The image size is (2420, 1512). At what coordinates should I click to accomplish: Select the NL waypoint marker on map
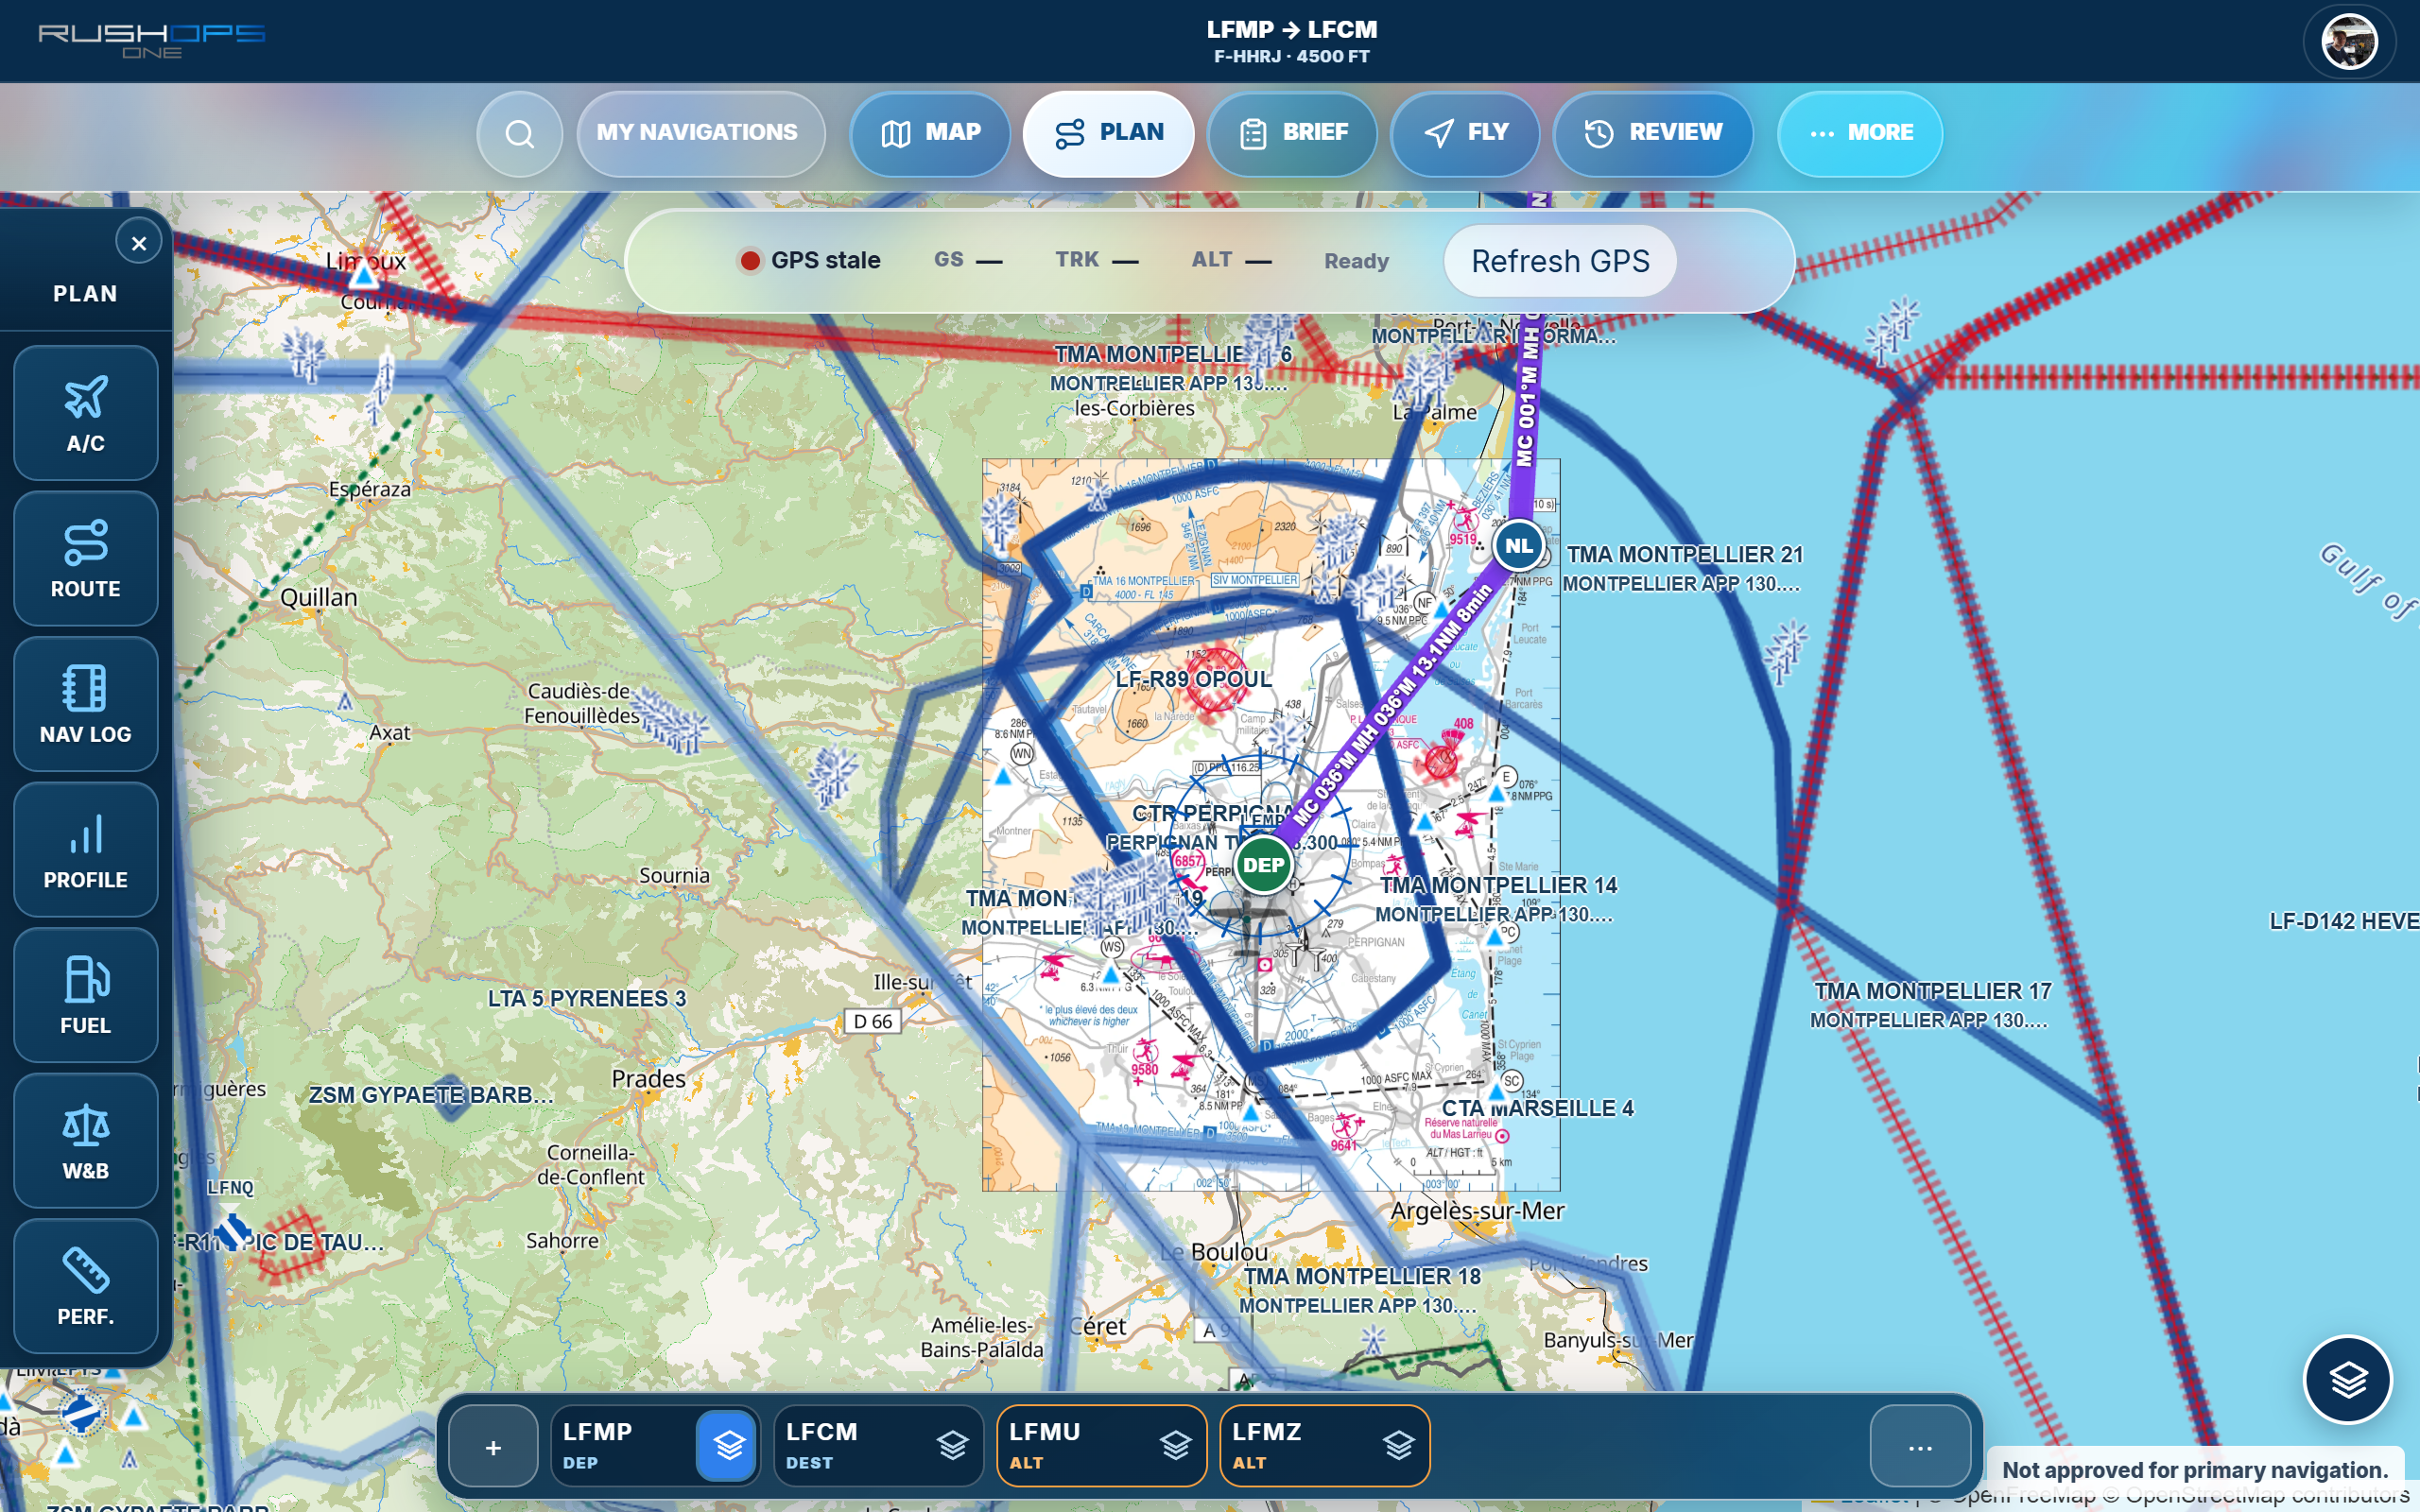click(1519, 546)
